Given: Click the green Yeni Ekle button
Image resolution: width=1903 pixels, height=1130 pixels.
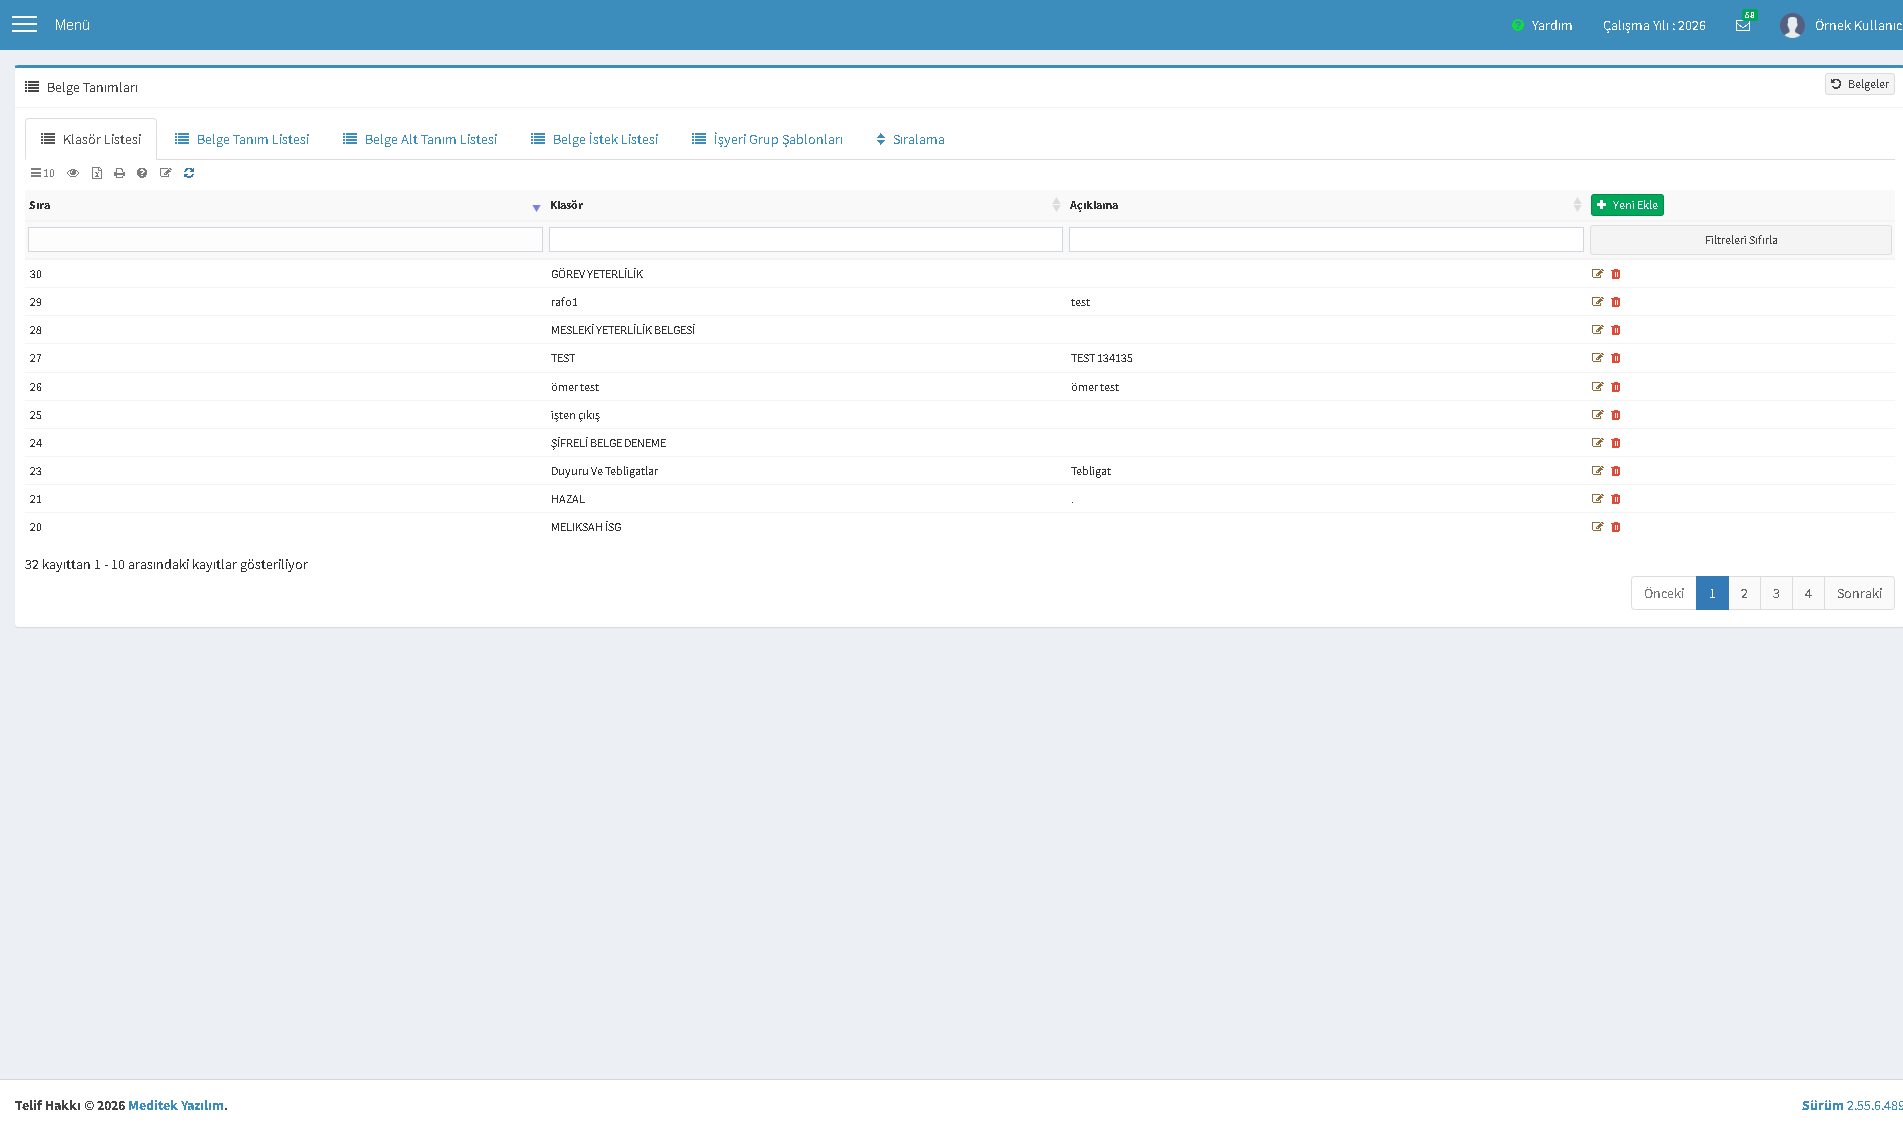Looking at the screenshot, I should (1627, 205).
